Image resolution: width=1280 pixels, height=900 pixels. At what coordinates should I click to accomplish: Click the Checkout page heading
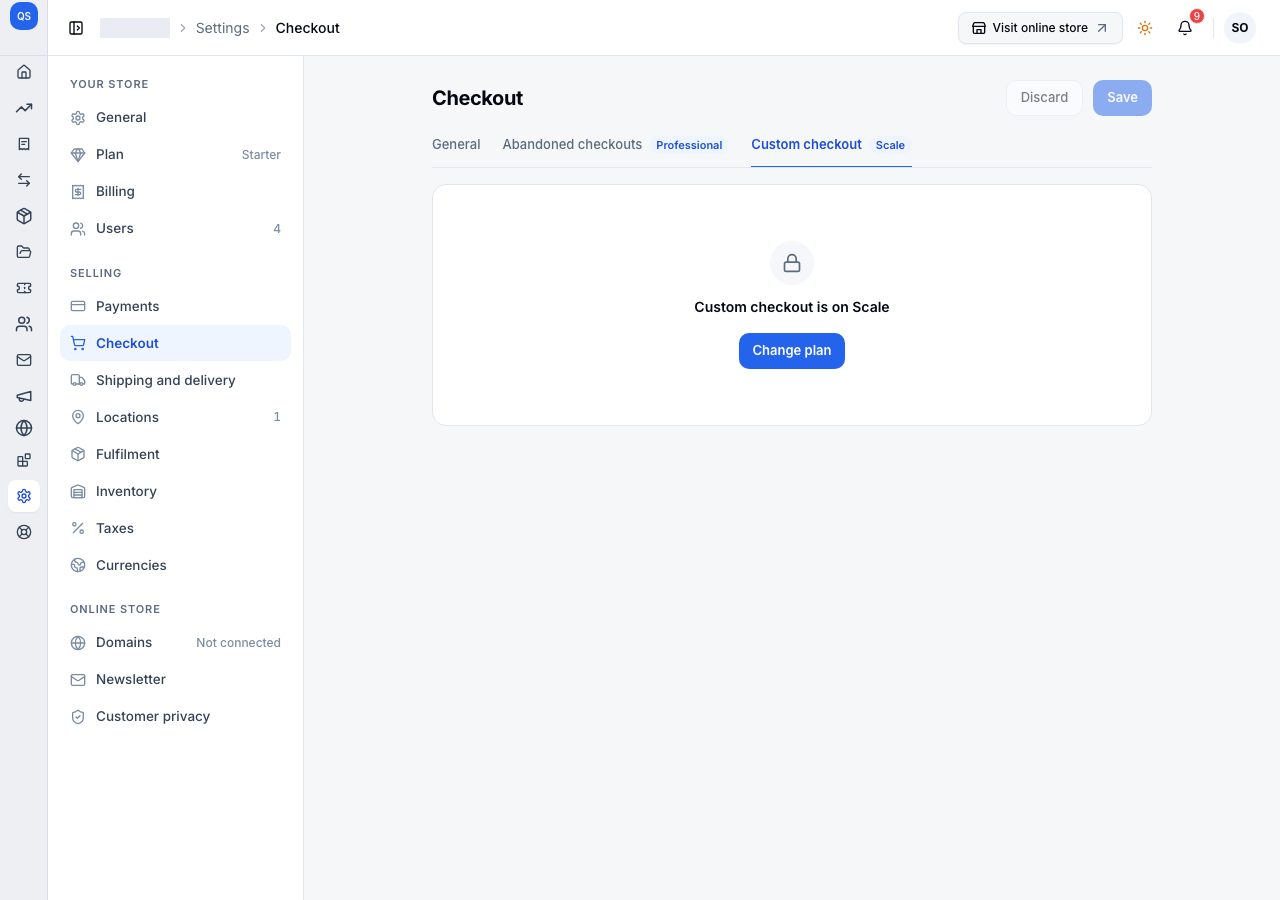[477, 98]
